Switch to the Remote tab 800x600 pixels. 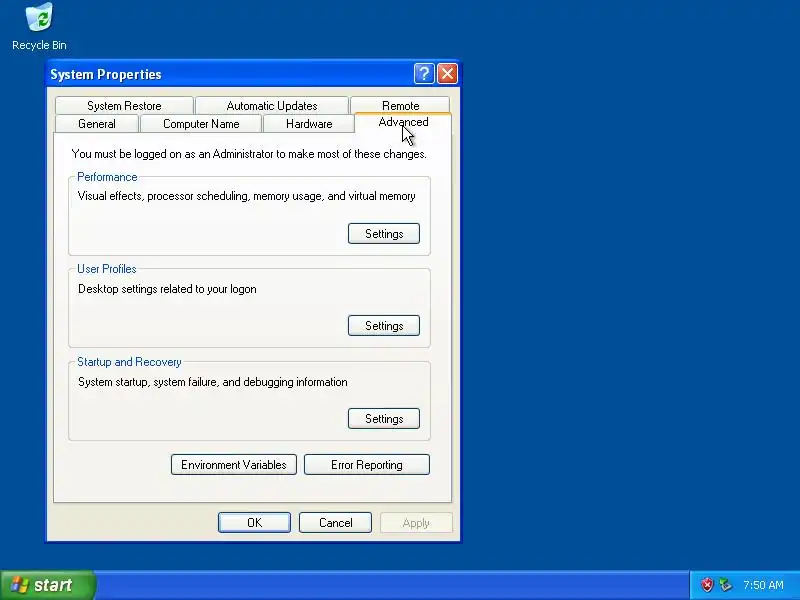point(401,105)
